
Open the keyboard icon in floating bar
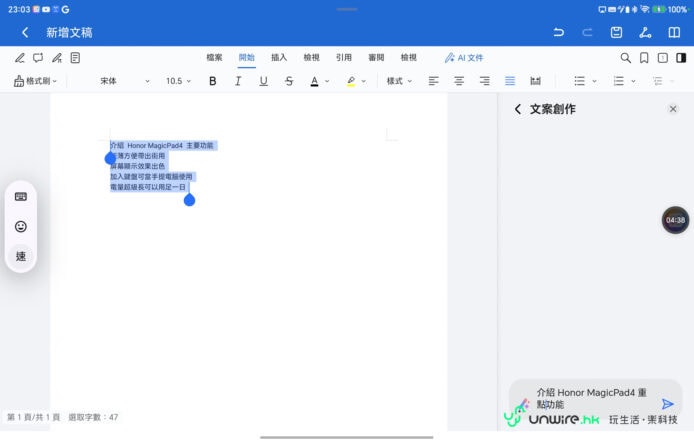click(x=21, y=197)
